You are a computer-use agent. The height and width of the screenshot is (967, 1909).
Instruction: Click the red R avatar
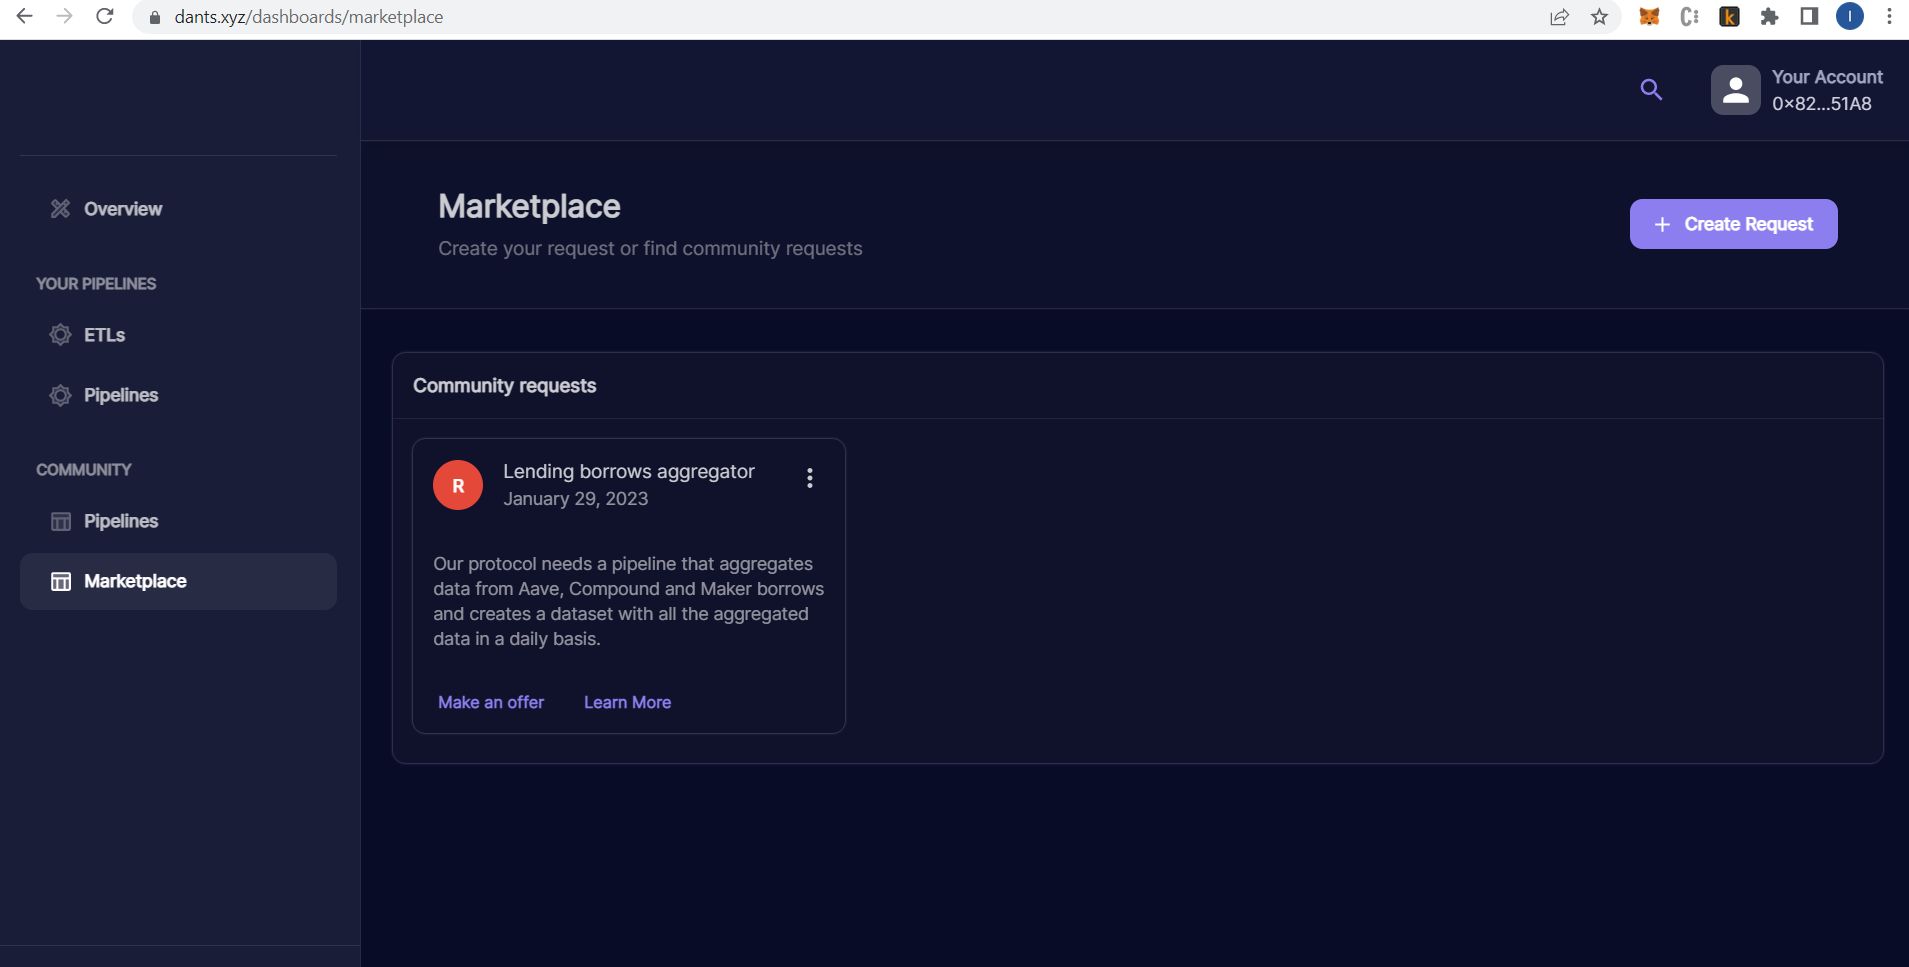click(458, 485)
